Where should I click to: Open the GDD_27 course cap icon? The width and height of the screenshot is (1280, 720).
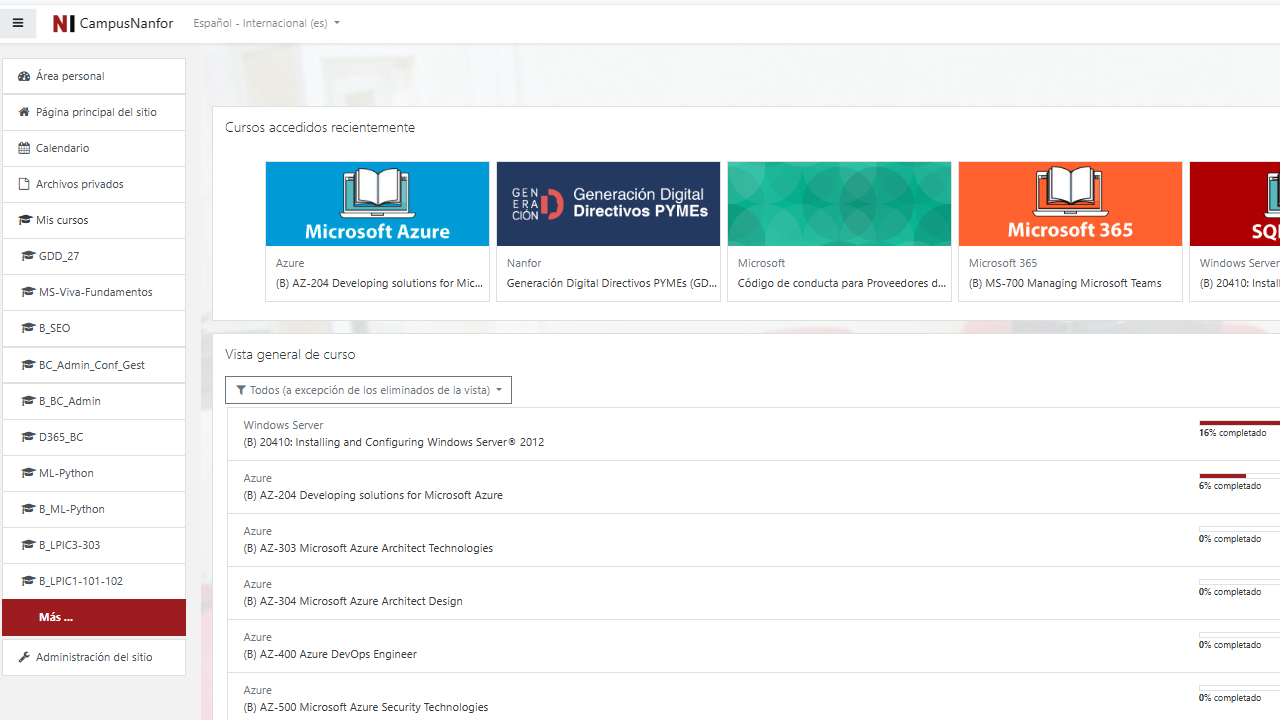coord(28,256)
